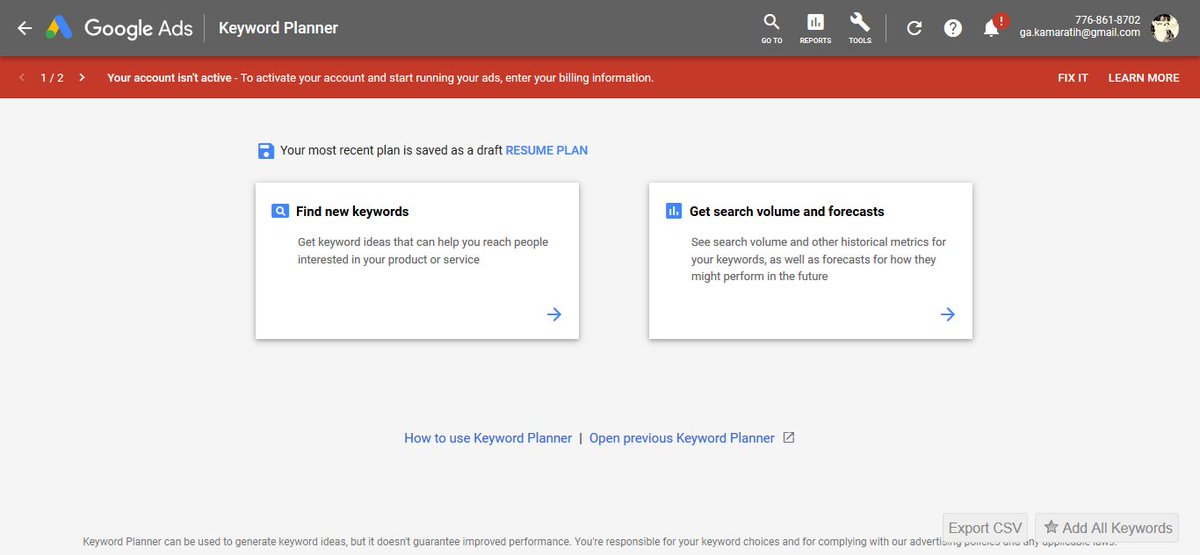Image resolution: width=1200 pixels, height=555 pixels.
Task: Click the RESUME PLAN link
Action: tap(547, 151)
